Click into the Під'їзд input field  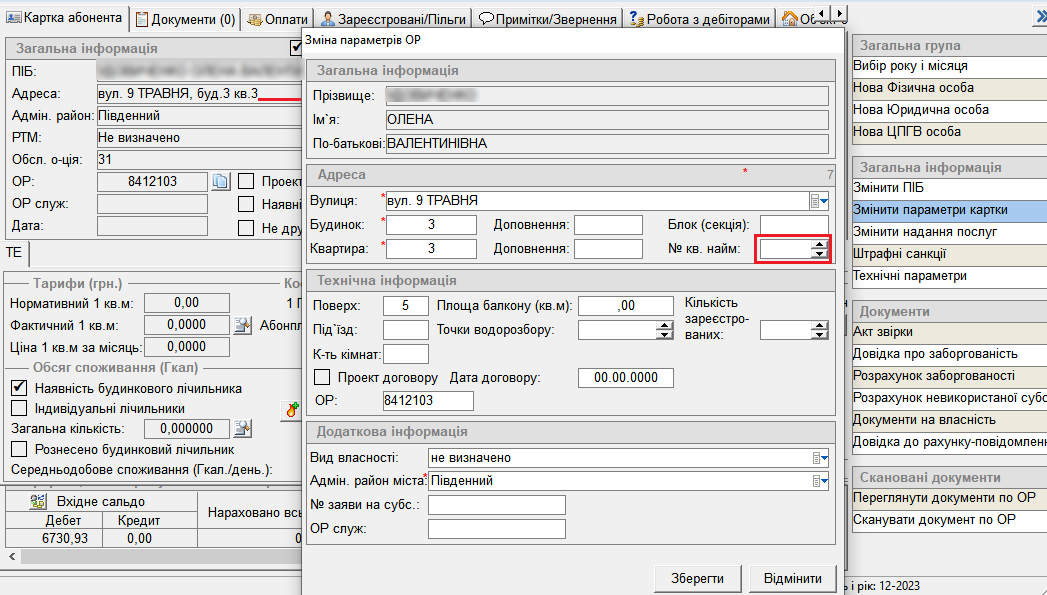point(406,329)
